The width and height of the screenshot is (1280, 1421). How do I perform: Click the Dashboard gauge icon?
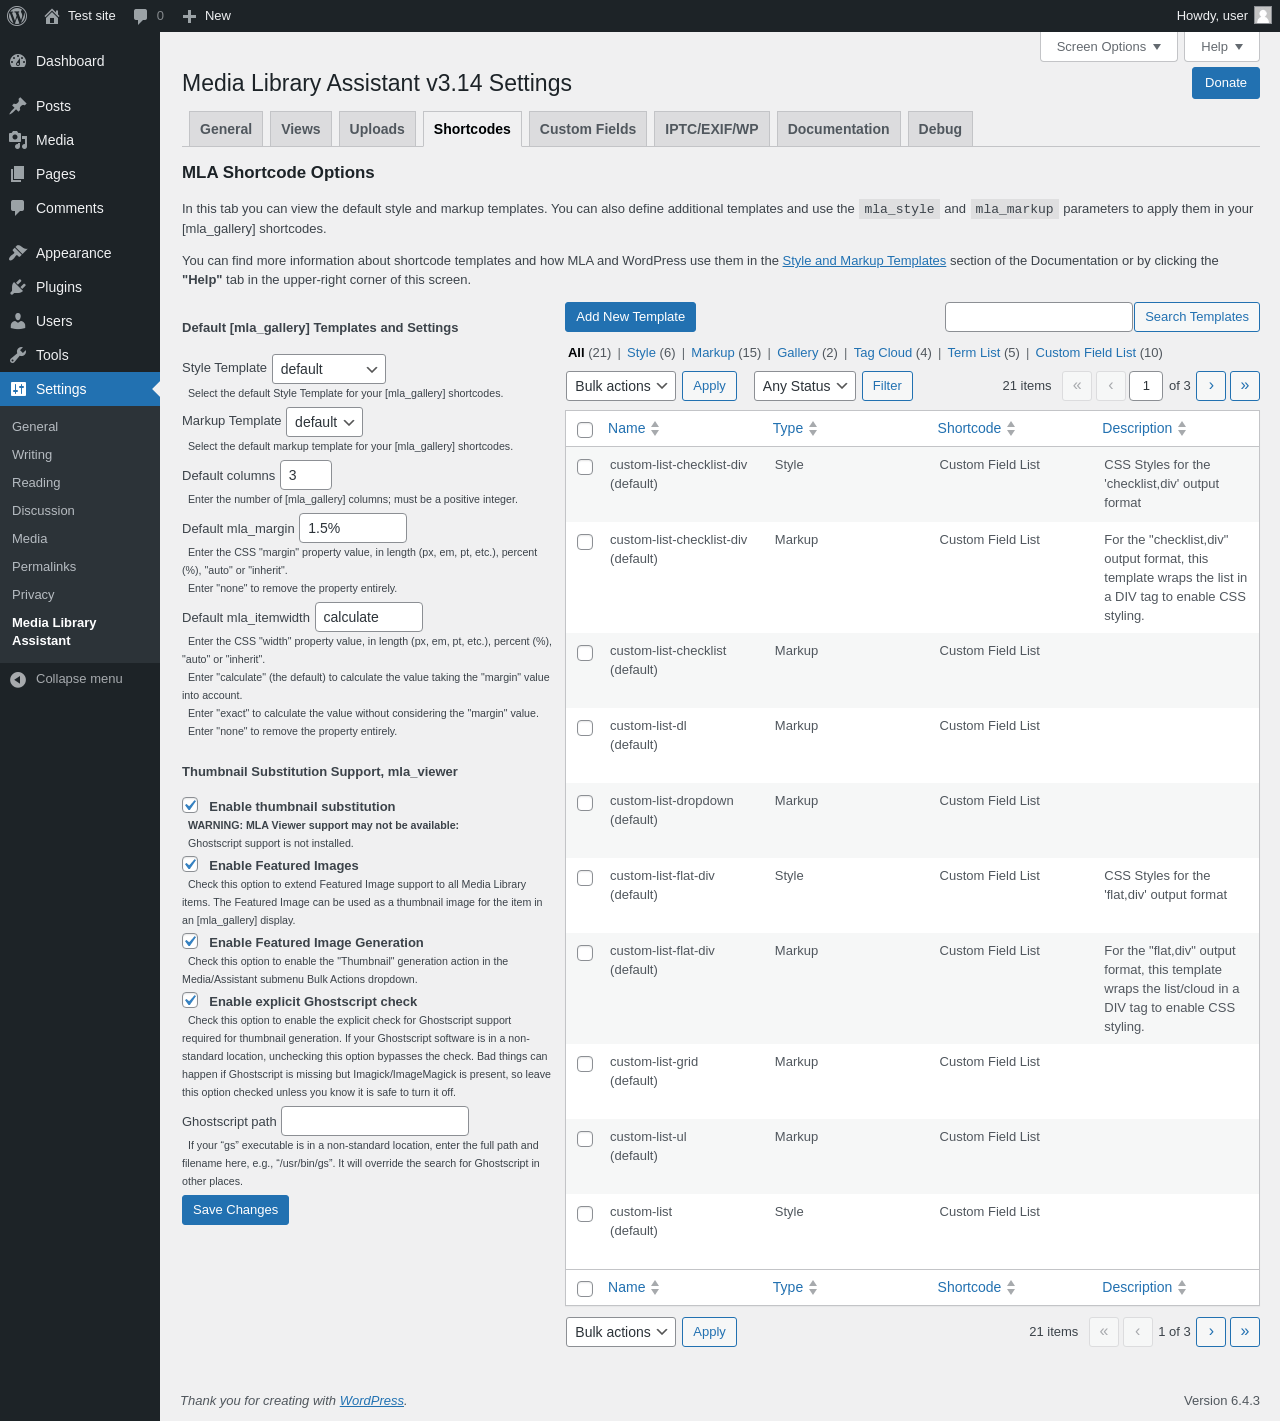pyautogui.click(x=18, y=61)
